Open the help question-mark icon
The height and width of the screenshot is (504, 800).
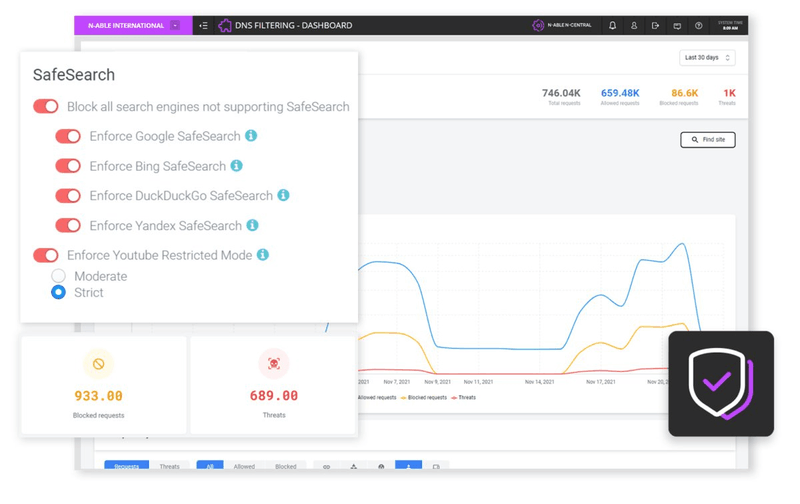coord(698,26)
